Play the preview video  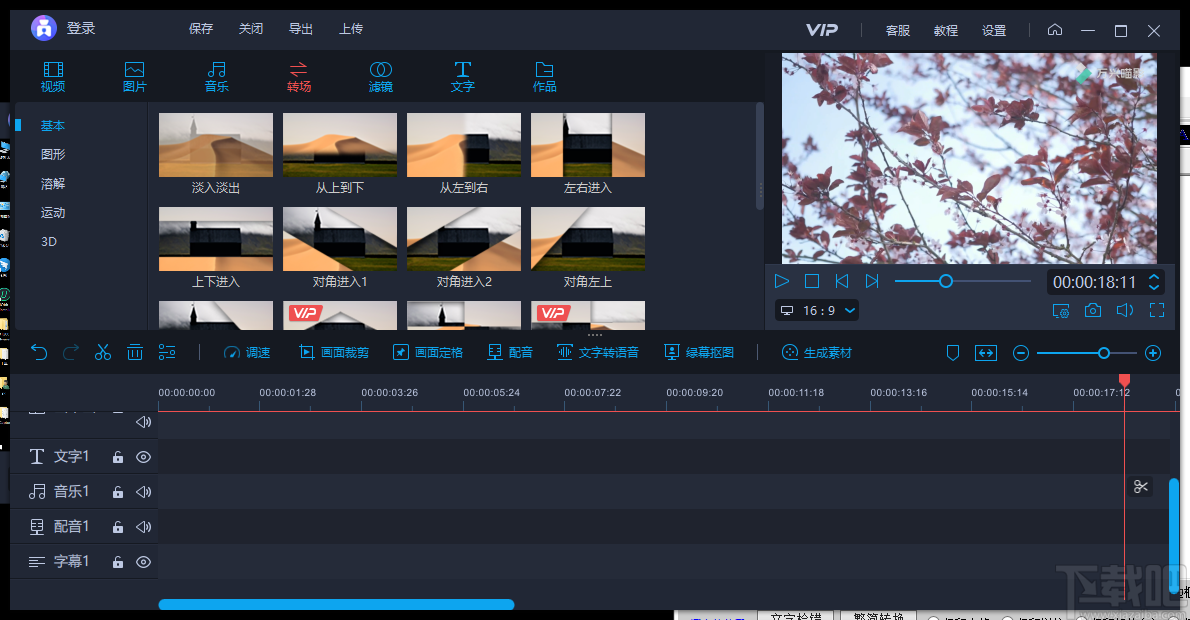[782, 281]
